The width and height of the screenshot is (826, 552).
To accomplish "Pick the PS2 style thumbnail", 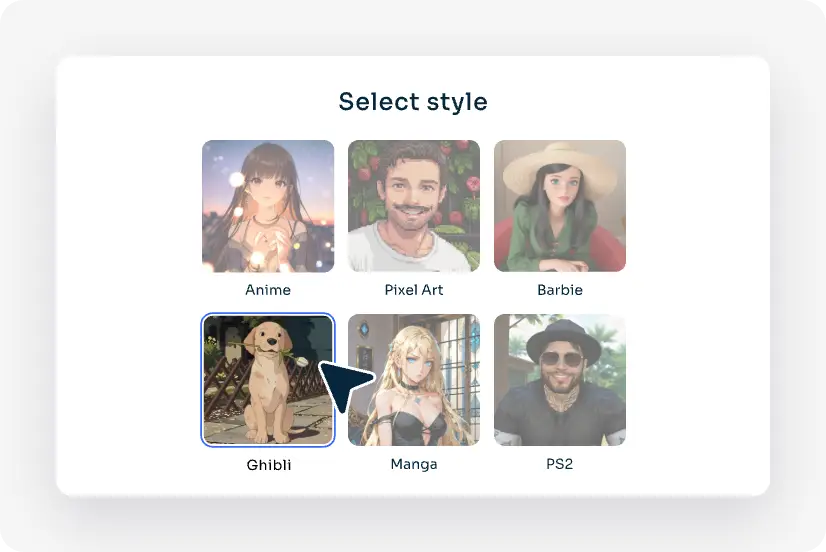I will click(x=559, y=380).
